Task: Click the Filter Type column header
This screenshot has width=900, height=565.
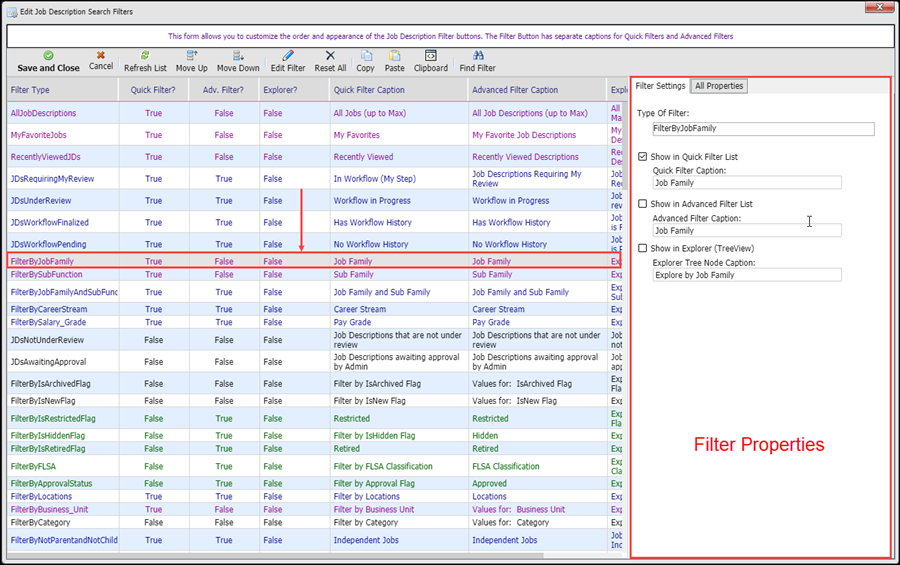Action: (30, 89)
